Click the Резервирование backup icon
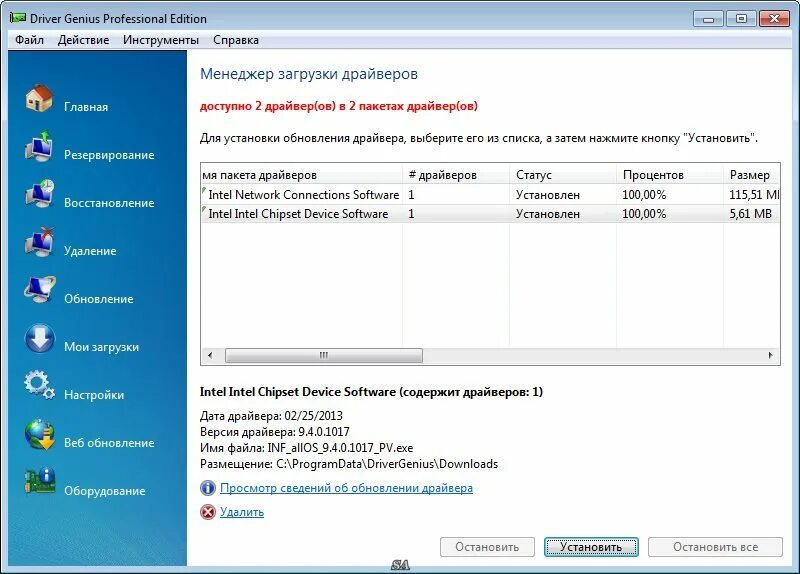This screenshot has height=574, width=800. point(39,146)
